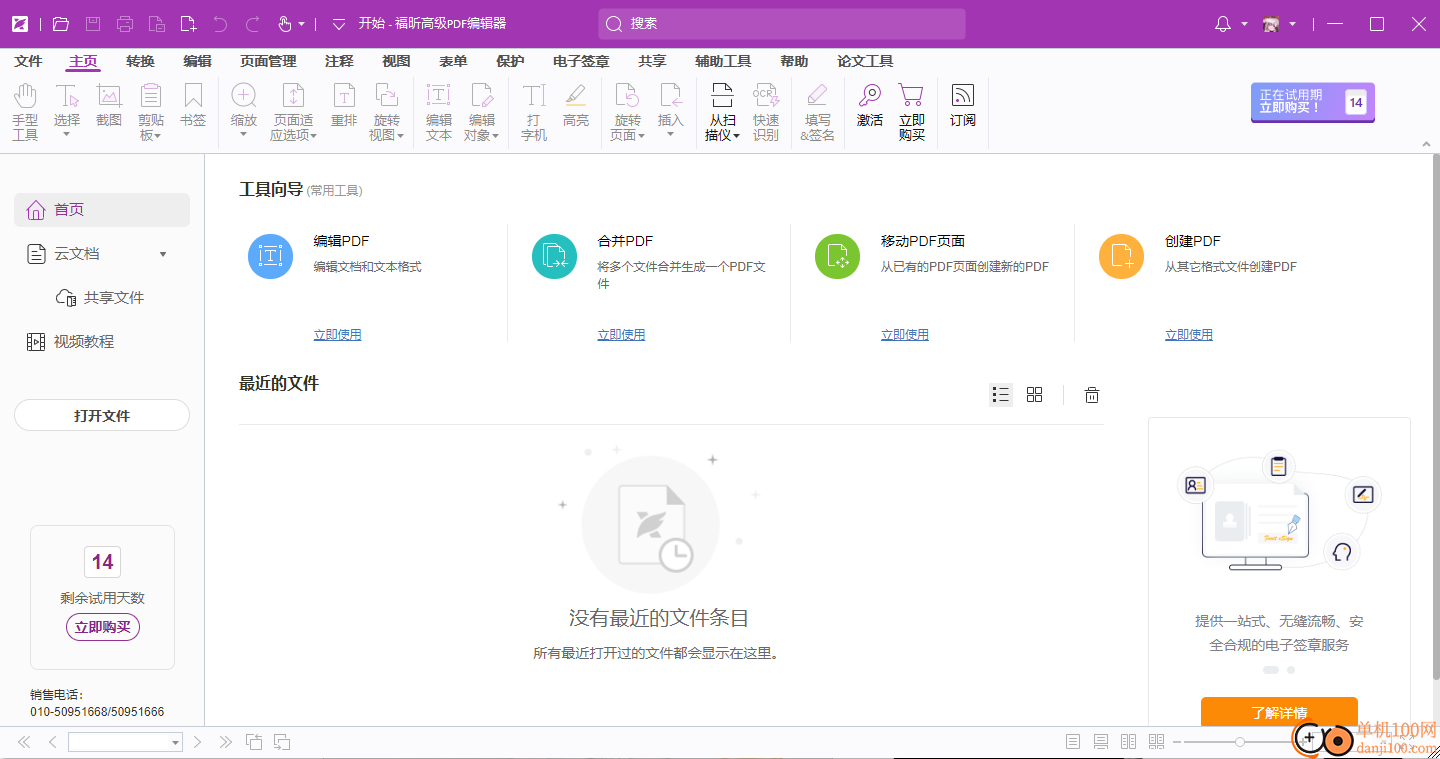
Task: Delete recent files with trash icon
Action: click(1092, 395)
